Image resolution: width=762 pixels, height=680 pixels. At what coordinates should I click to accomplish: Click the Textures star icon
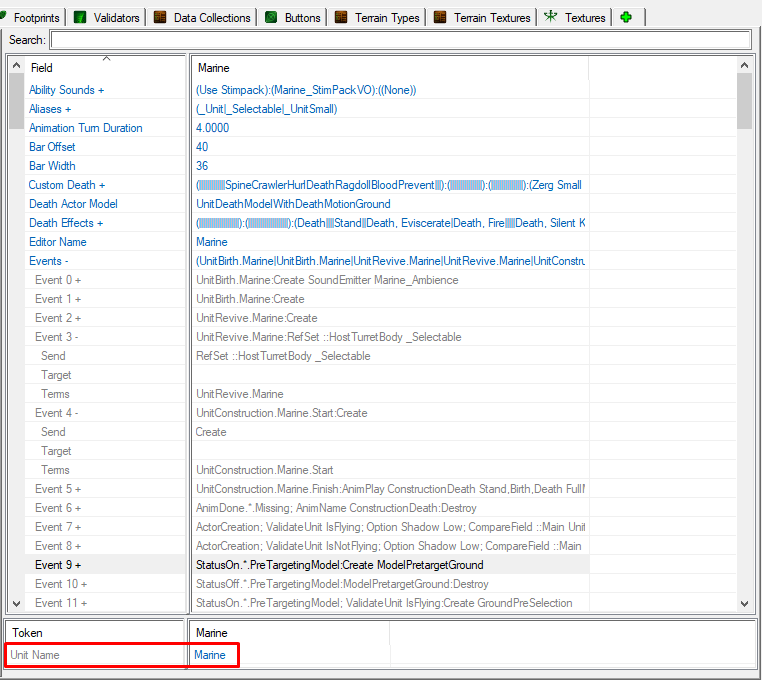[551, 17]
